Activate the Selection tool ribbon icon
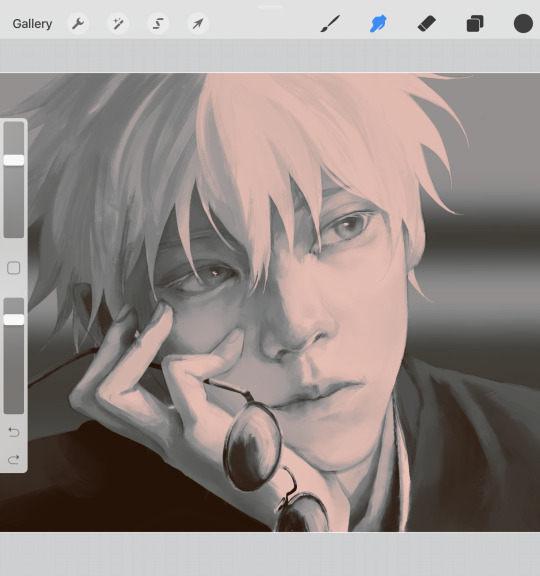Viewport: 540px width, 576px height. tap(158, 24)
